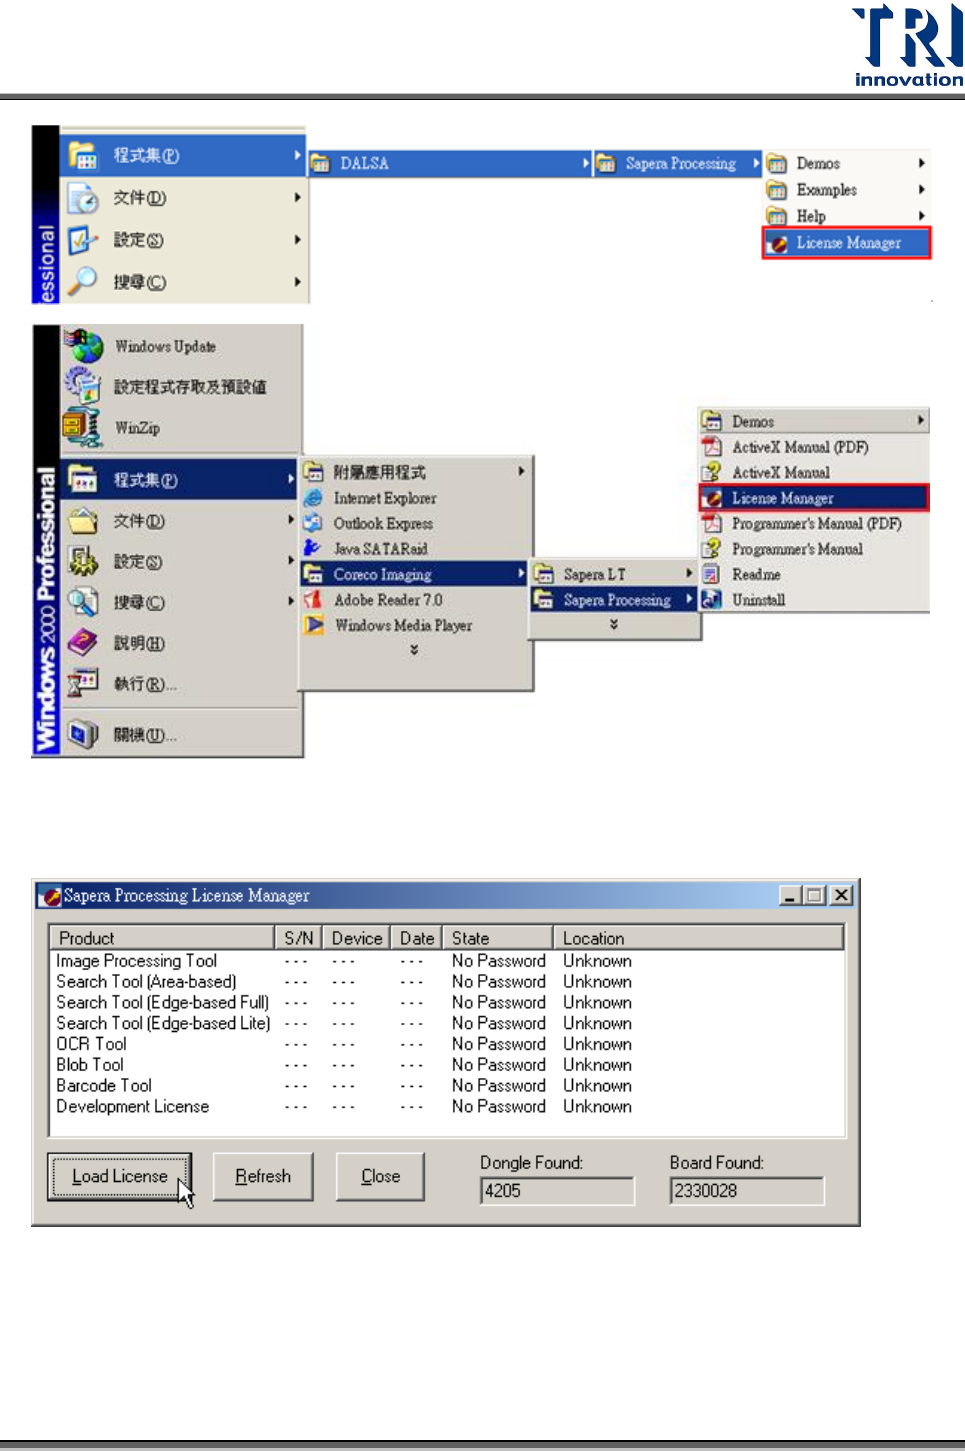Sort by the Product column header
This screenshot has height=1451, width=965.
tap(162, 938)
